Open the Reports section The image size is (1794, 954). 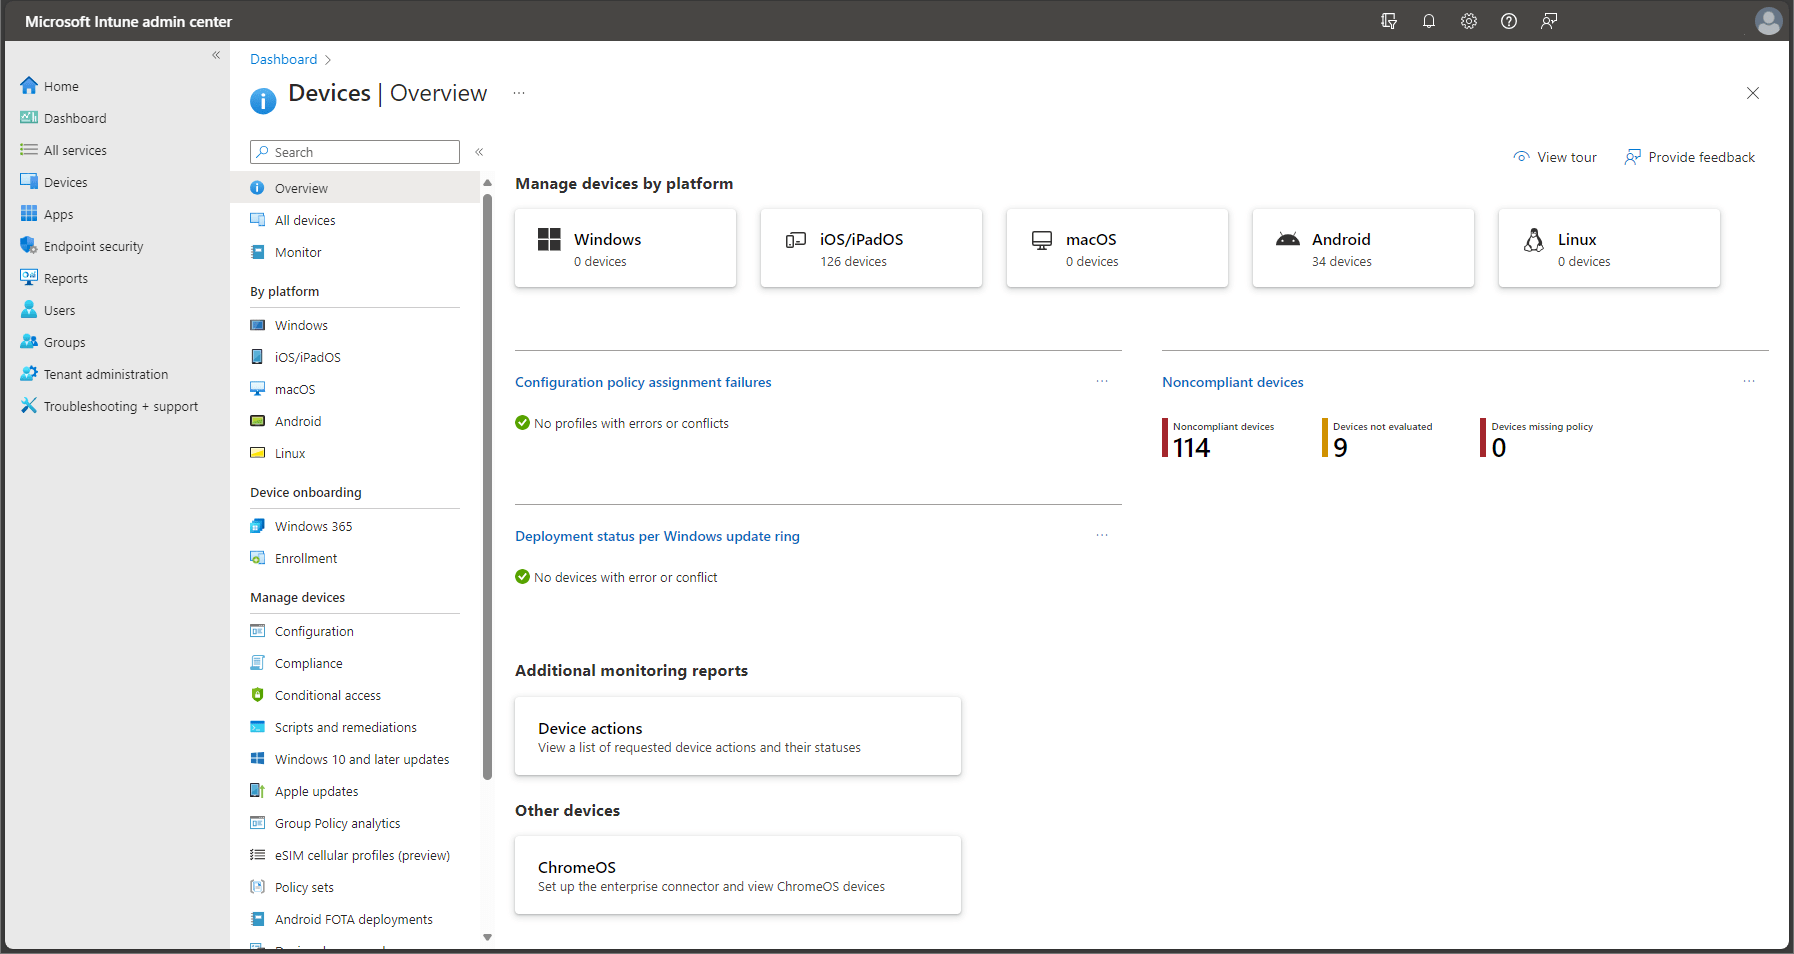(x=64, y=277)
